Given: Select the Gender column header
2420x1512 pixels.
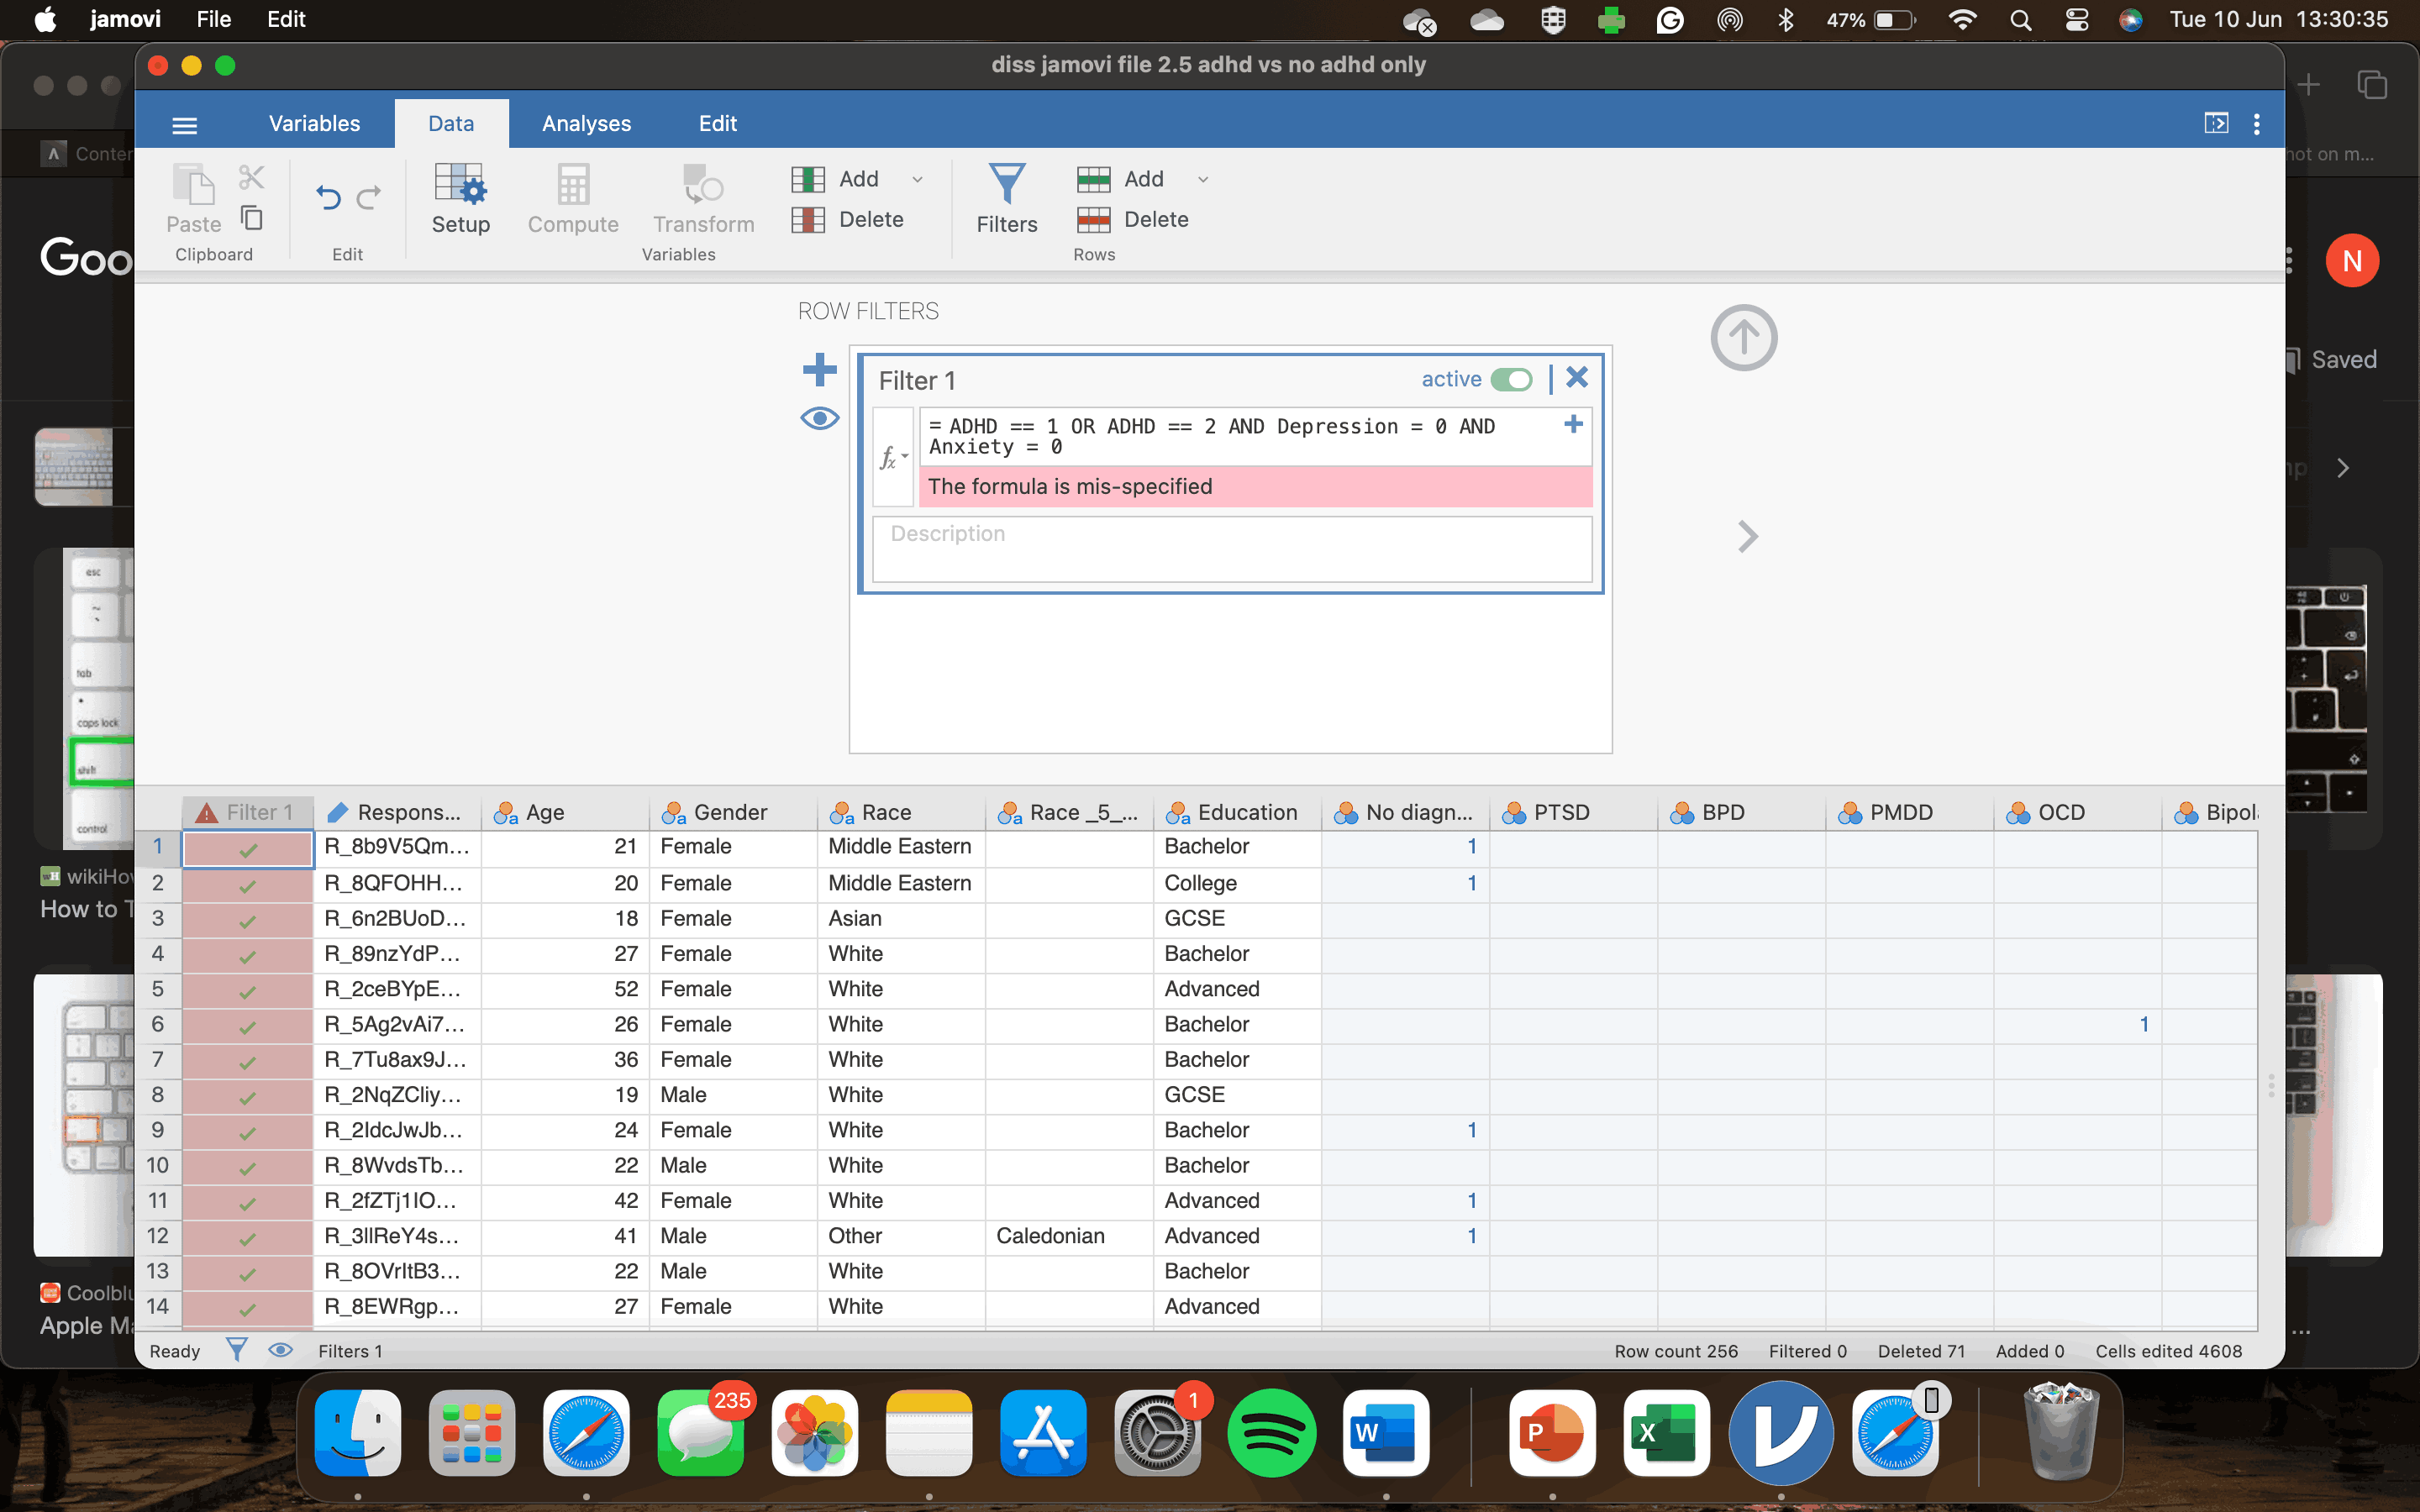Looking at the screenshot, I should (733, 812).
